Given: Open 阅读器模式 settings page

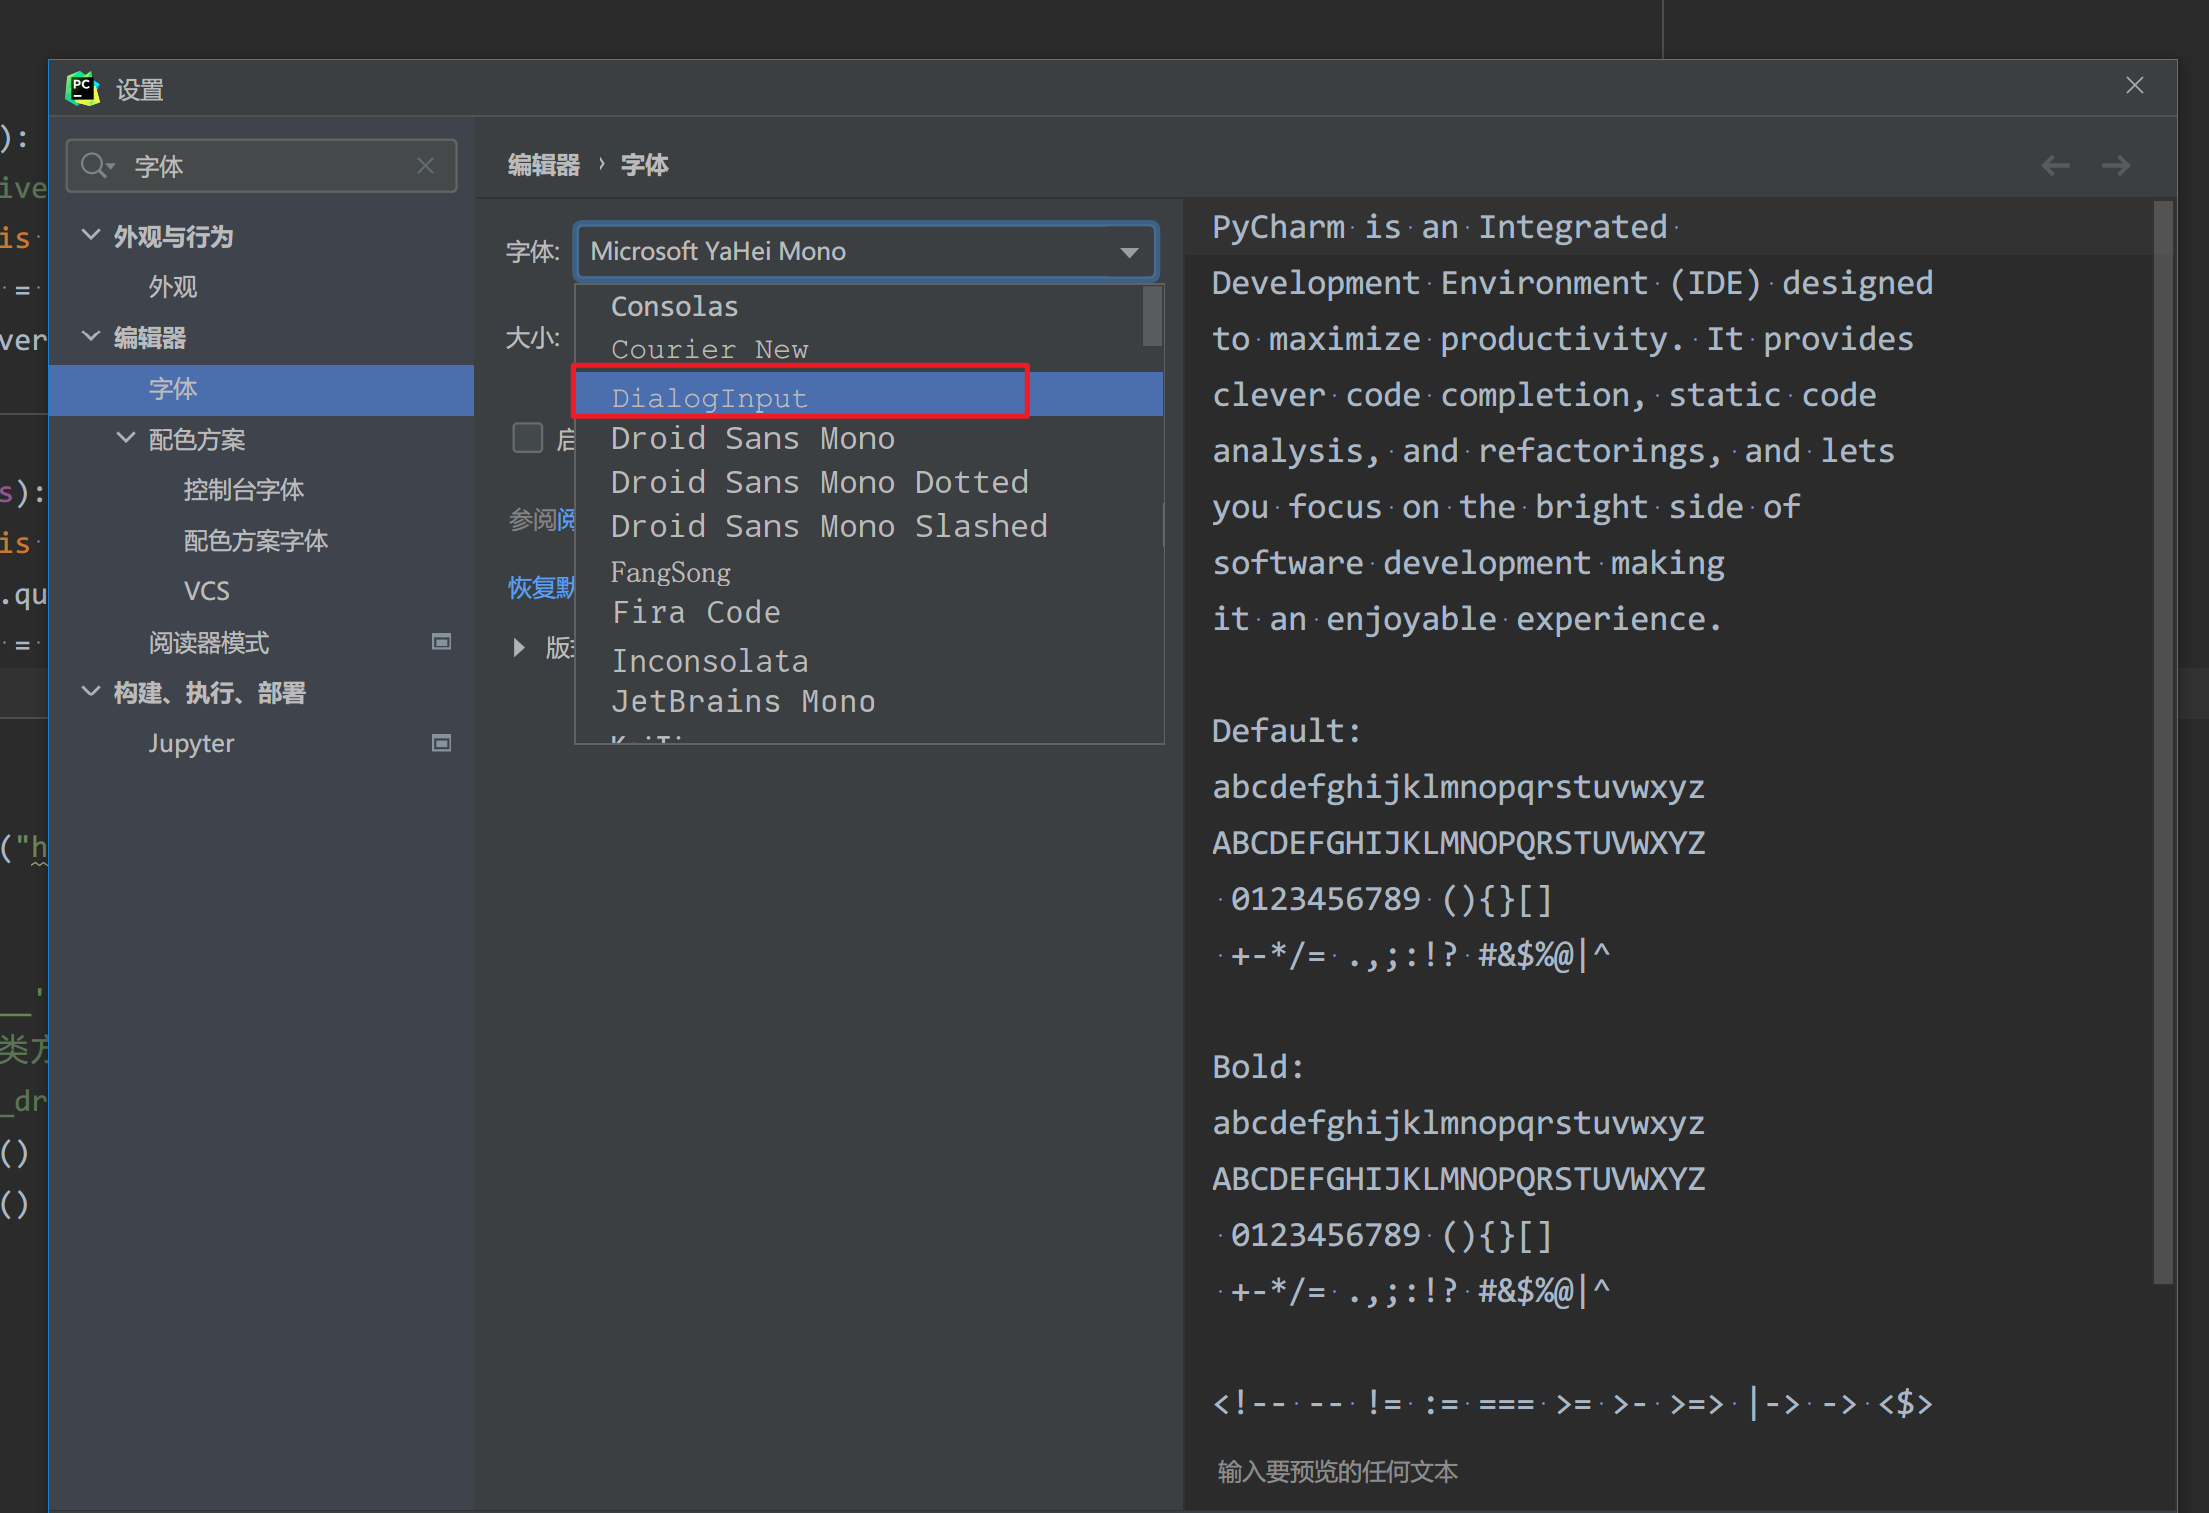Looking at the screenshot, I should point(208,642).
